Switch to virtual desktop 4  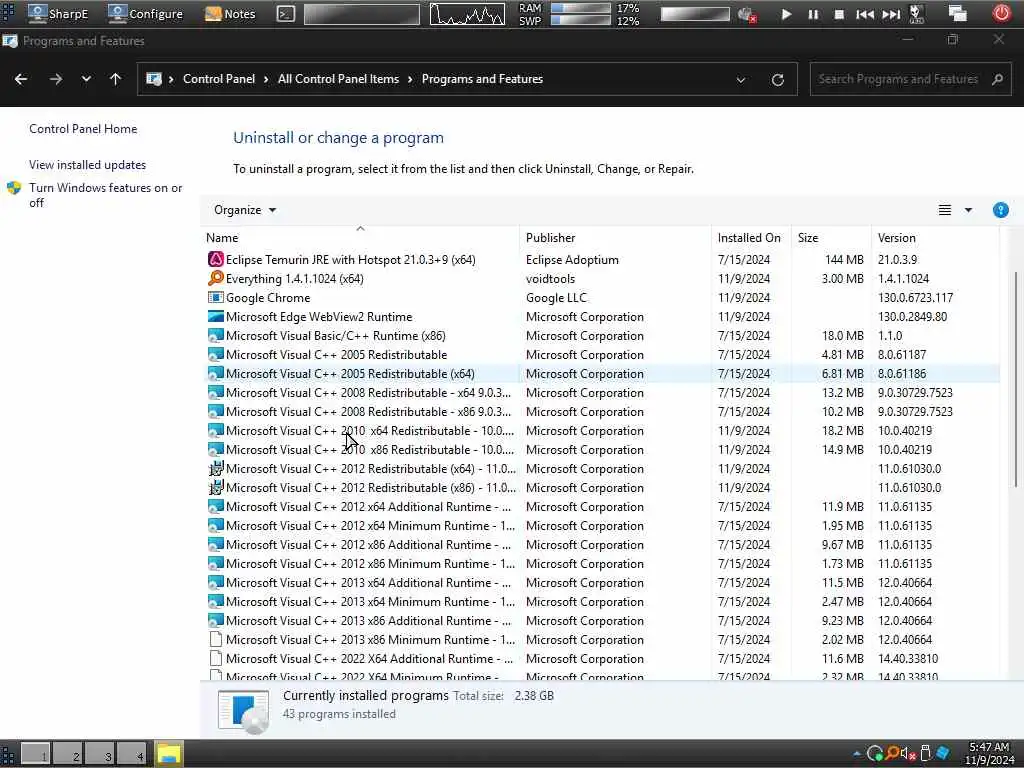coord(131,754)
